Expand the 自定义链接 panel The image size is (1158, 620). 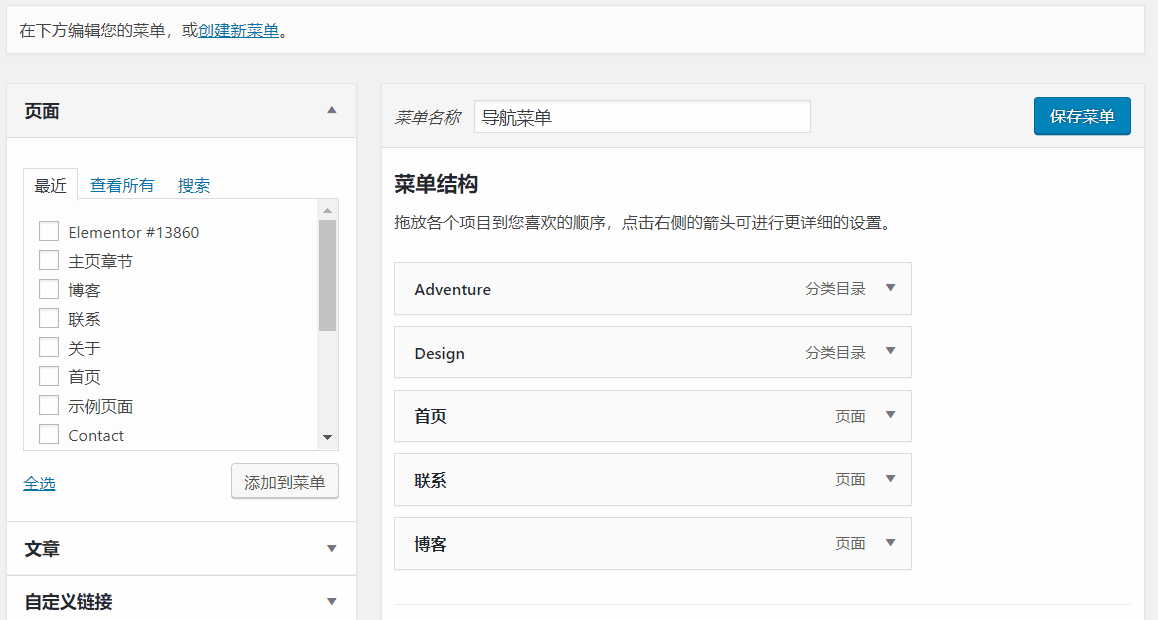coord(331,601)
